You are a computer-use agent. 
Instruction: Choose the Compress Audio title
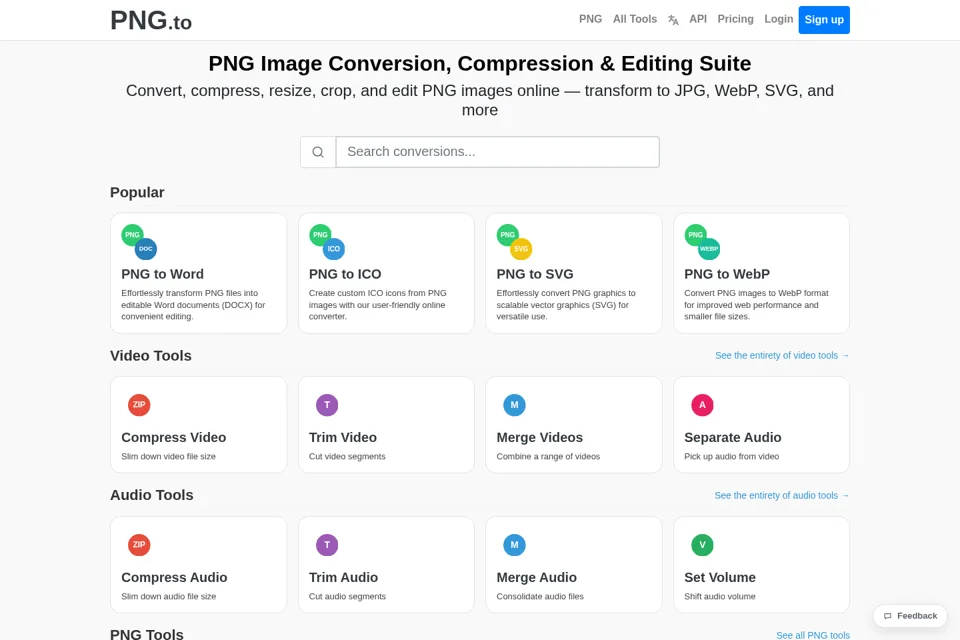(174, 578)
